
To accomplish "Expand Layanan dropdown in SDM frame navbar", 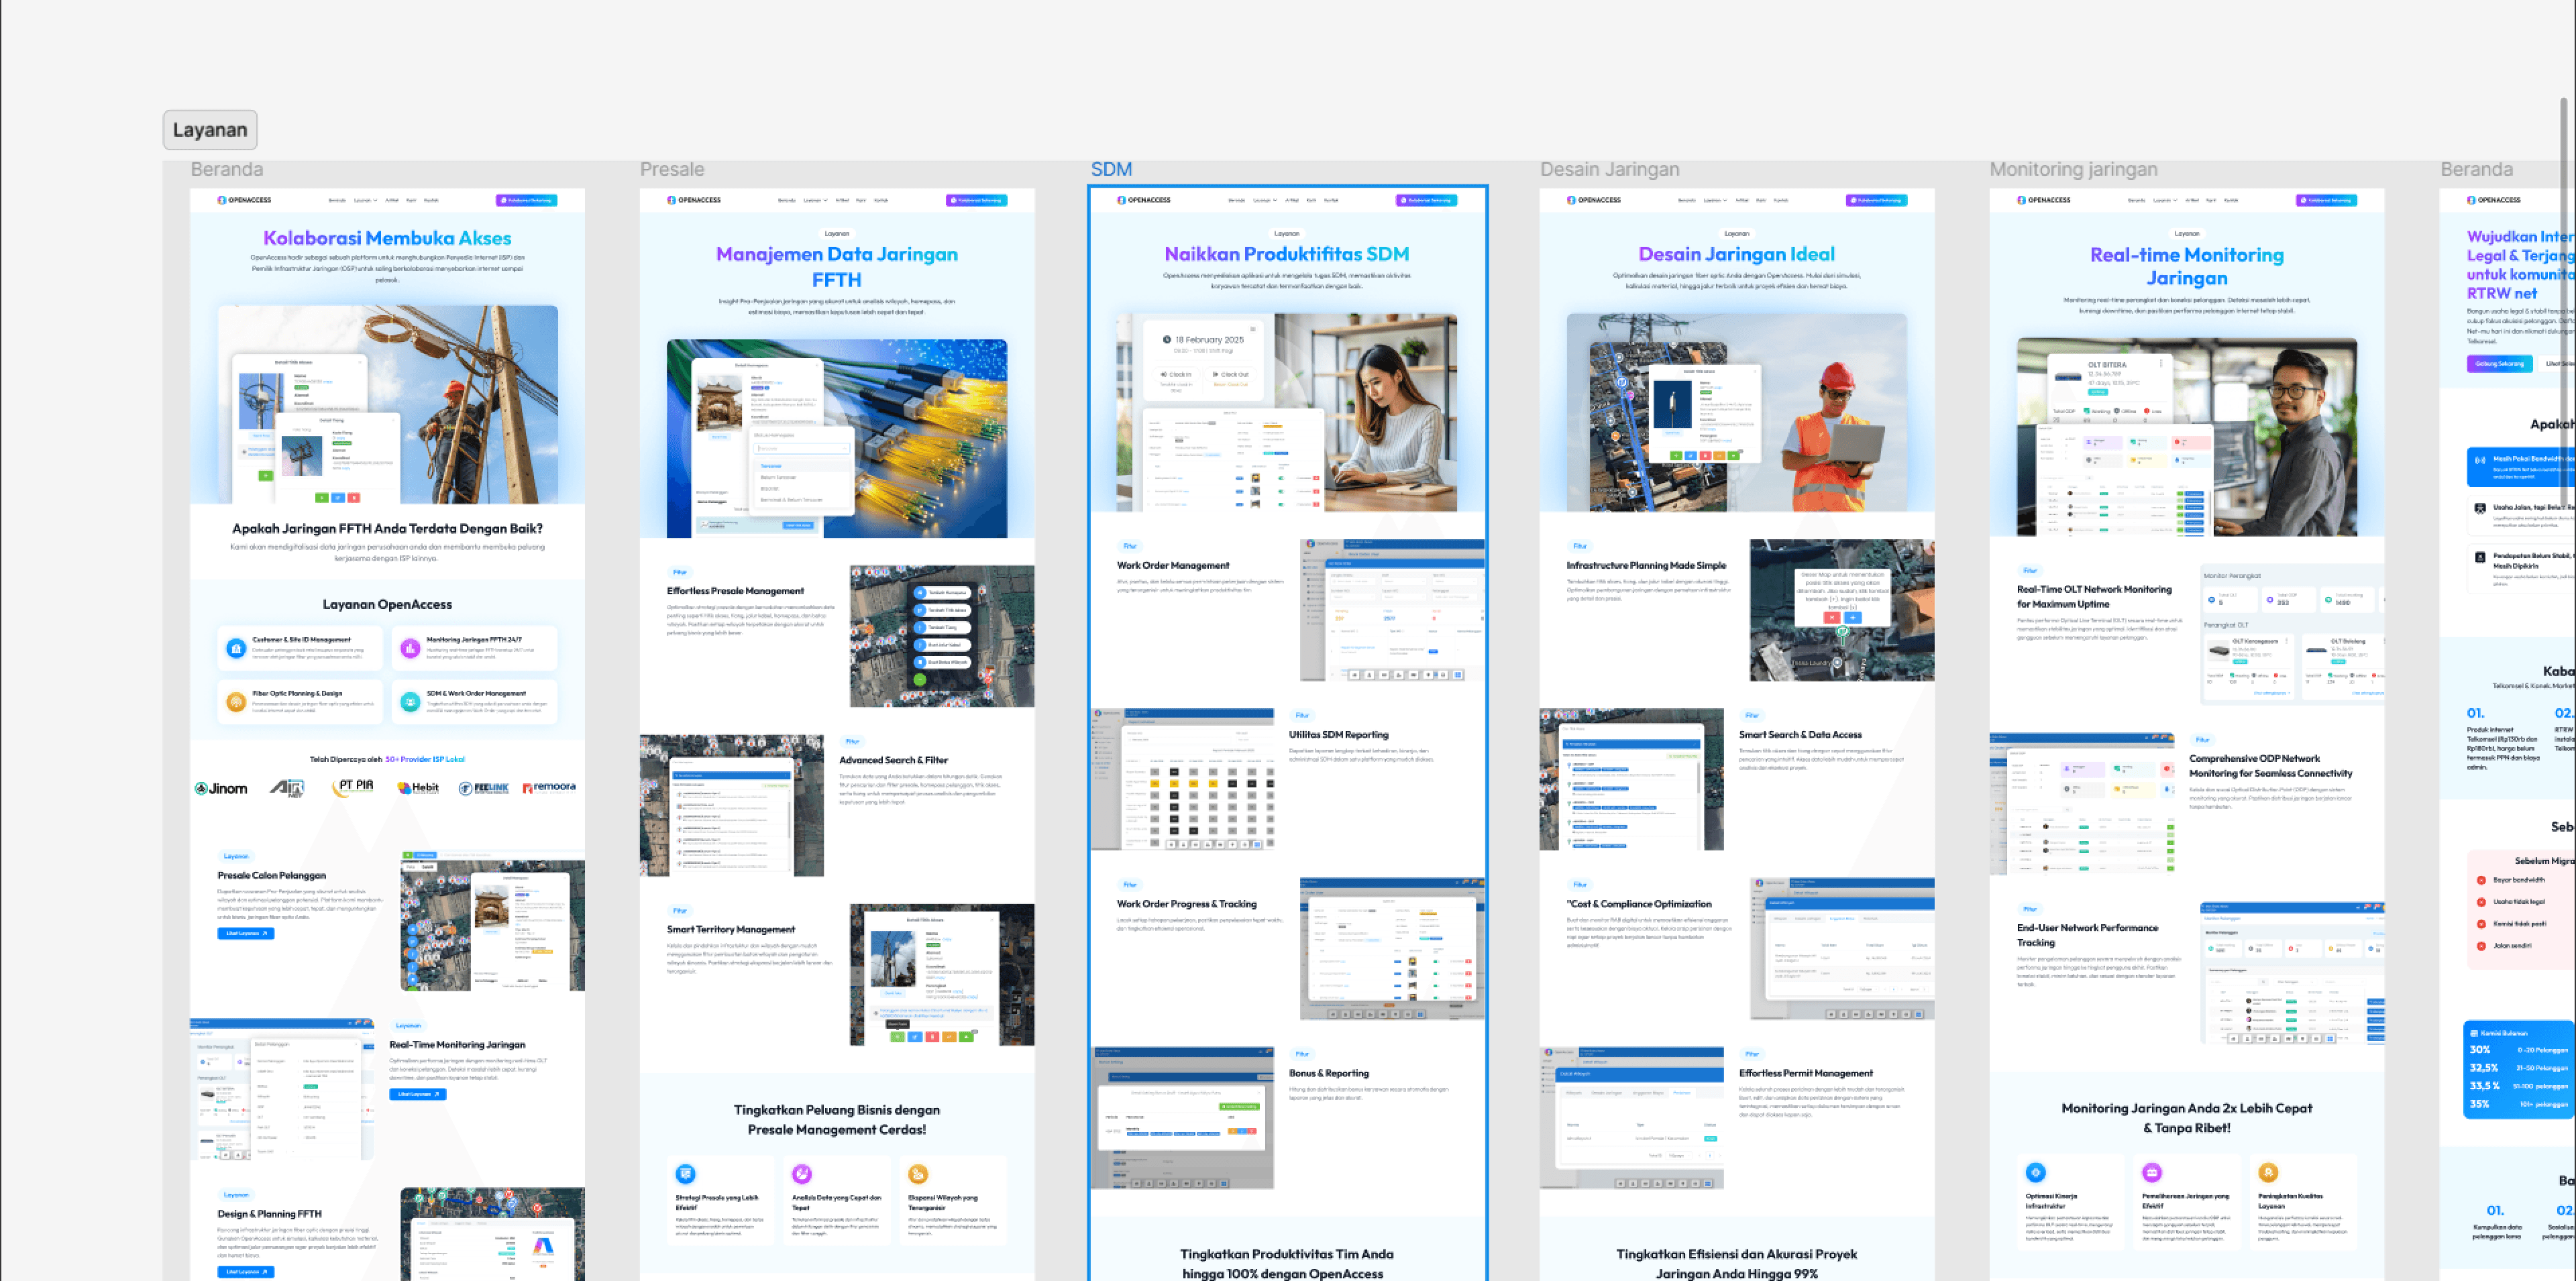I will click(x=1265, y=200).
